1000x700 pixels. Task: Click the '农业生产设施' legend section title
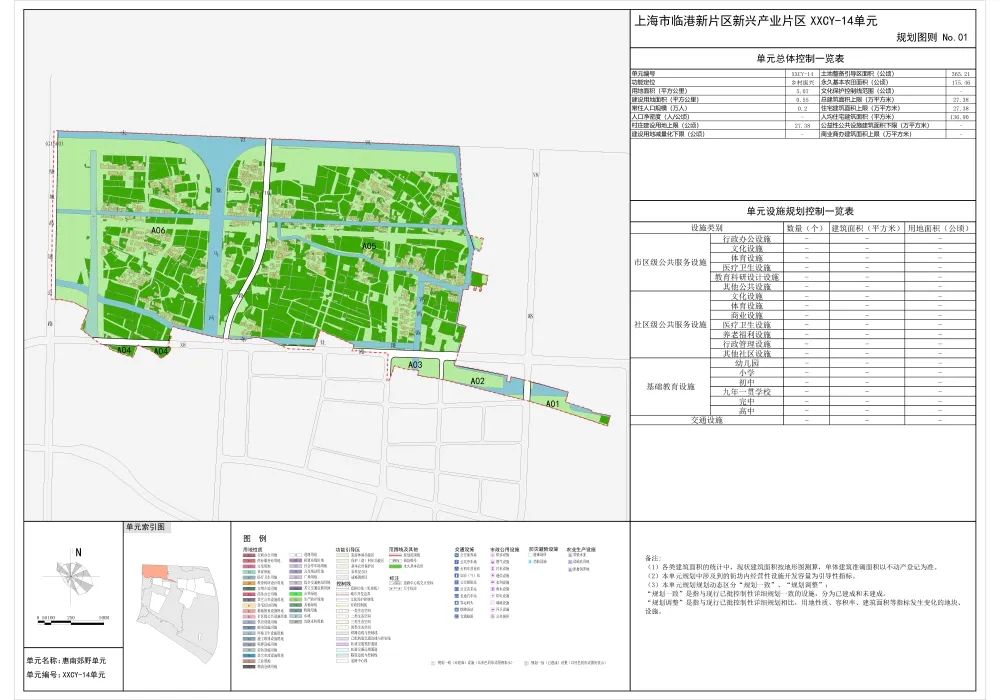pos(581,549)
